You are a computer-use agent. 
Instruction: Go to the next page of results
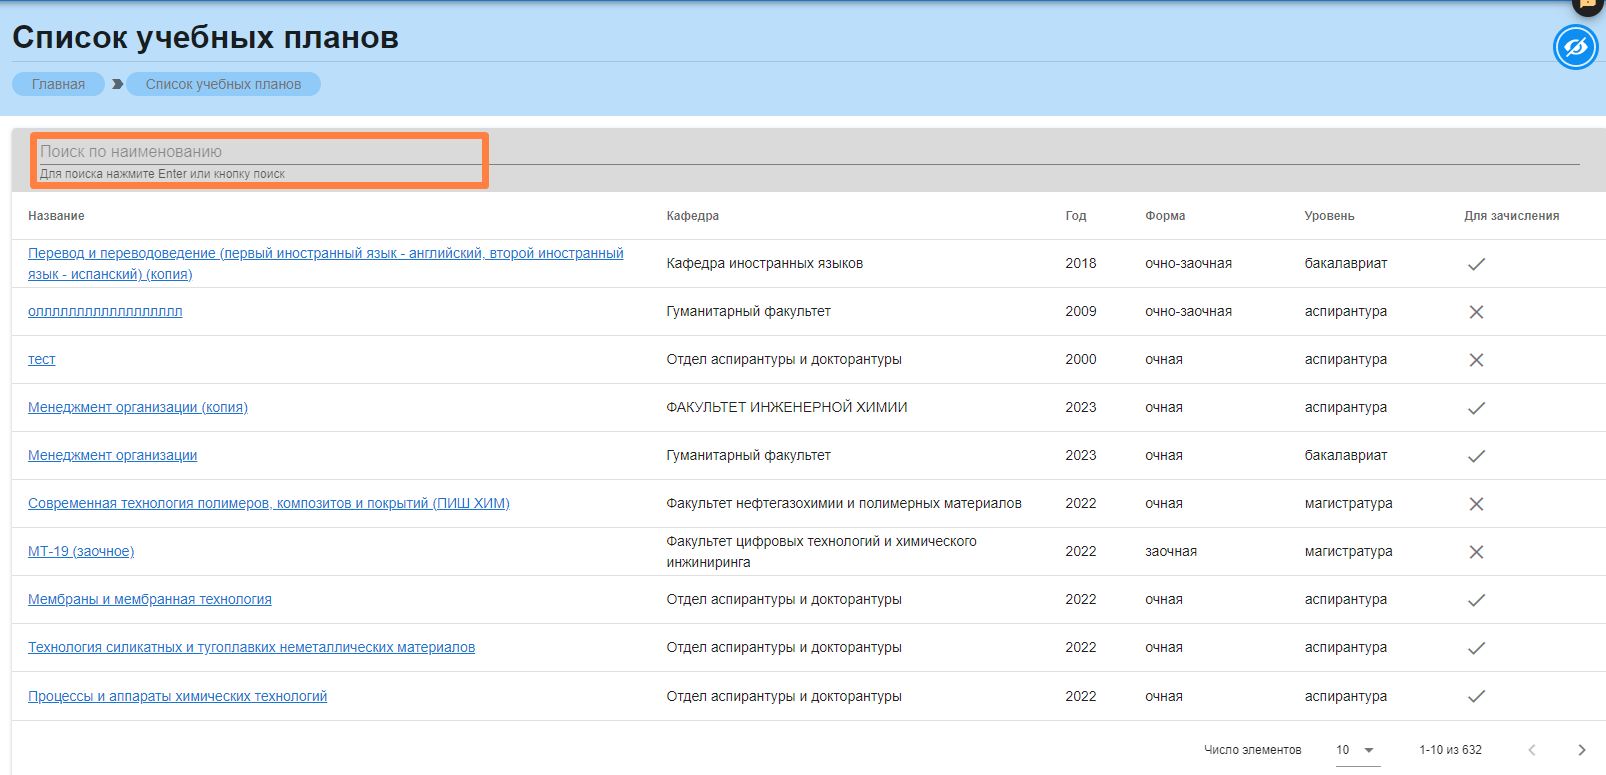coord(1581,750)
